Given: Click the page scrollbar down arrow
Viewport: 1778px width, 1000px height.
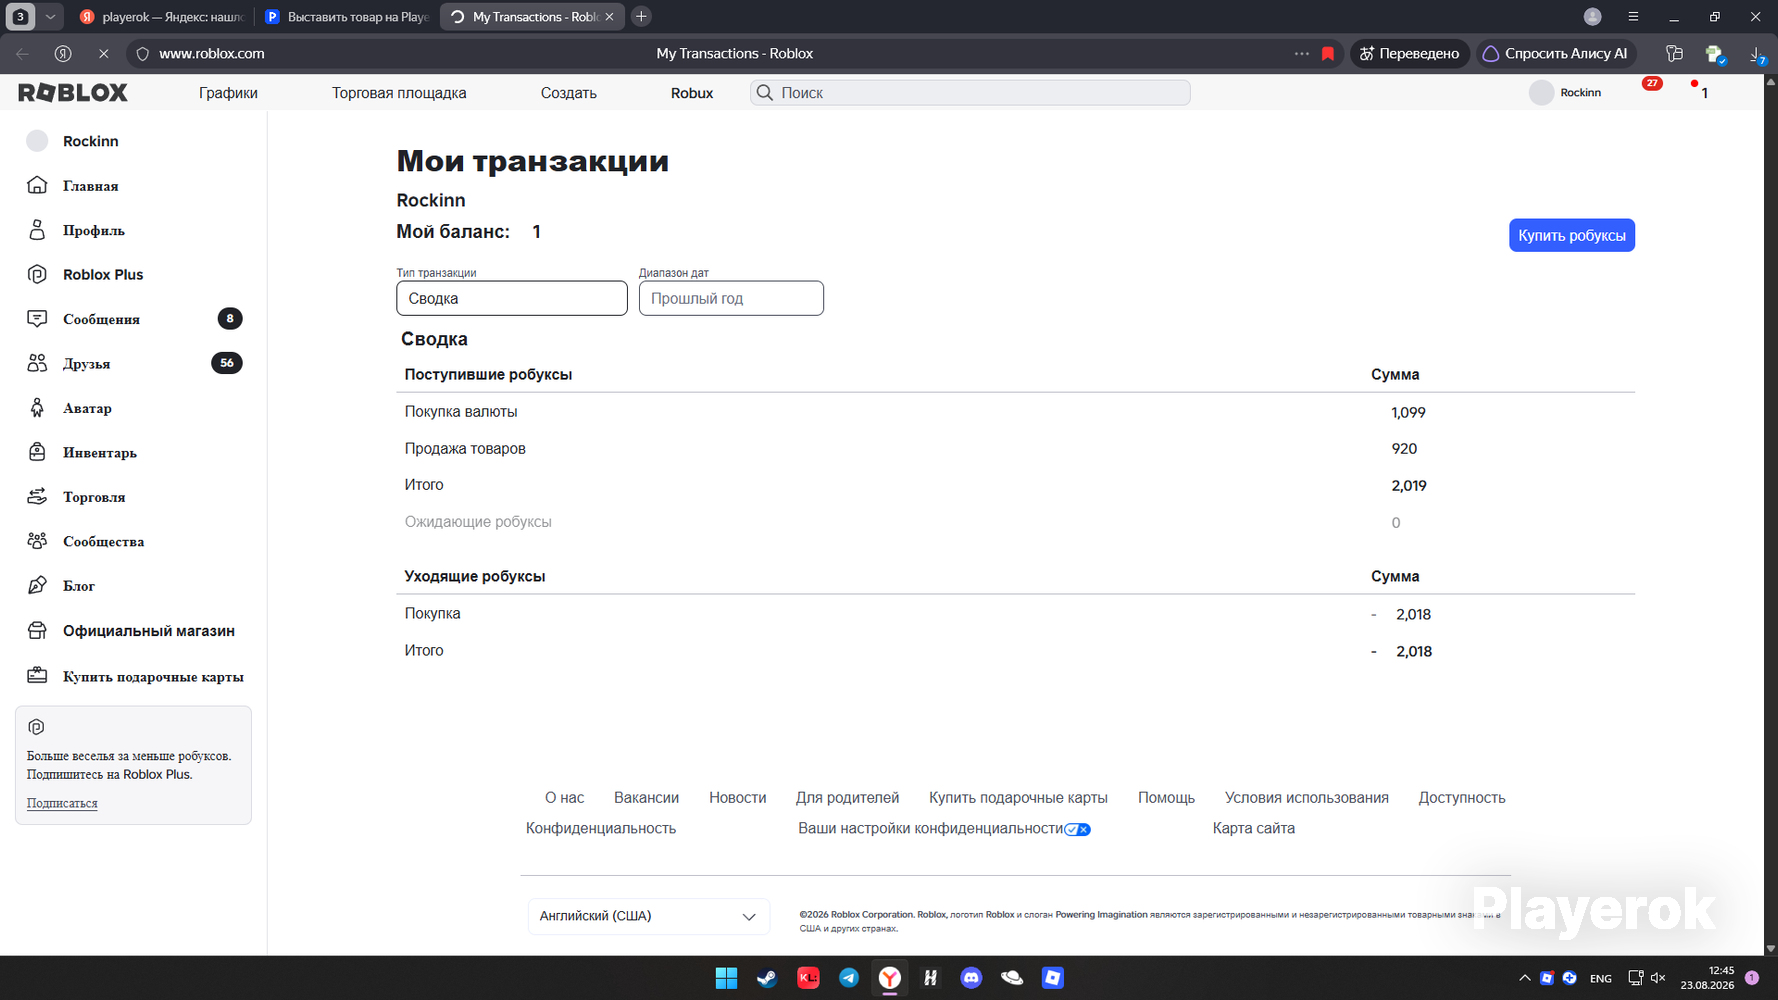Looking at the screenshot, I should [1770, 948].
